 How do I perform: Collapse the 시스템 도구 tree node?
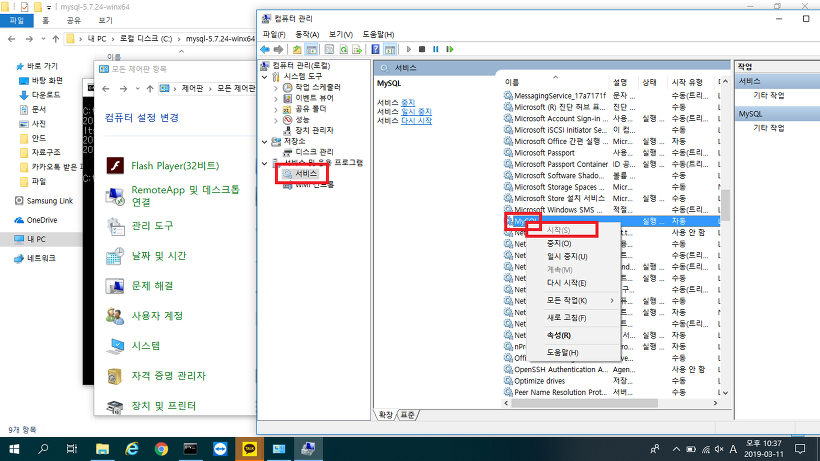265,77
